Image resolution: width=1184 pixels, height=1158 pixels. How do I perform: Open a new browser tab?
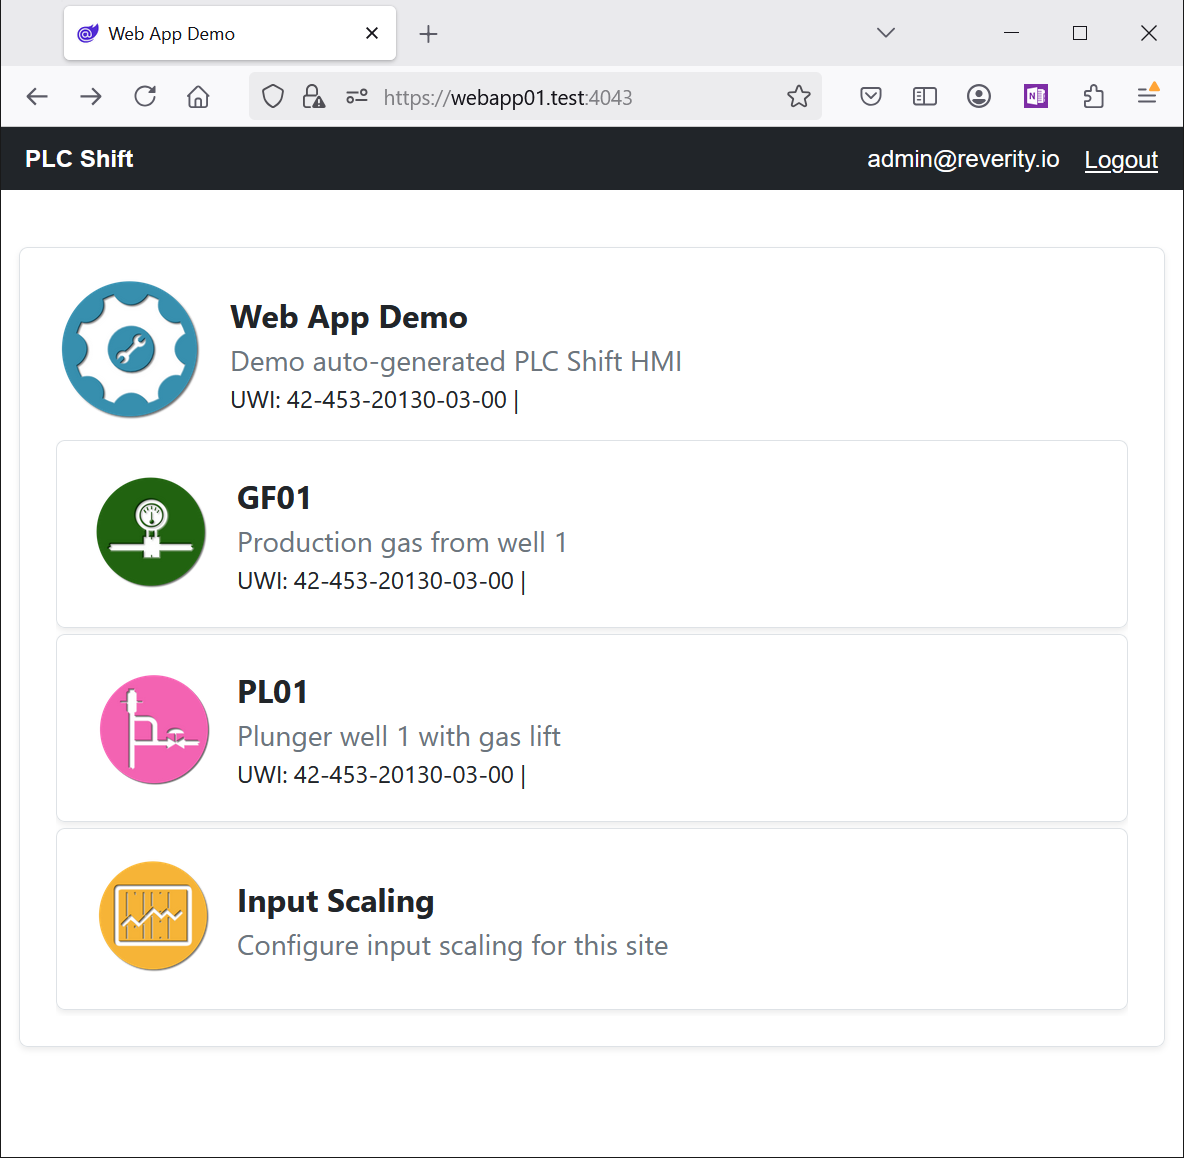coord(428,34)
